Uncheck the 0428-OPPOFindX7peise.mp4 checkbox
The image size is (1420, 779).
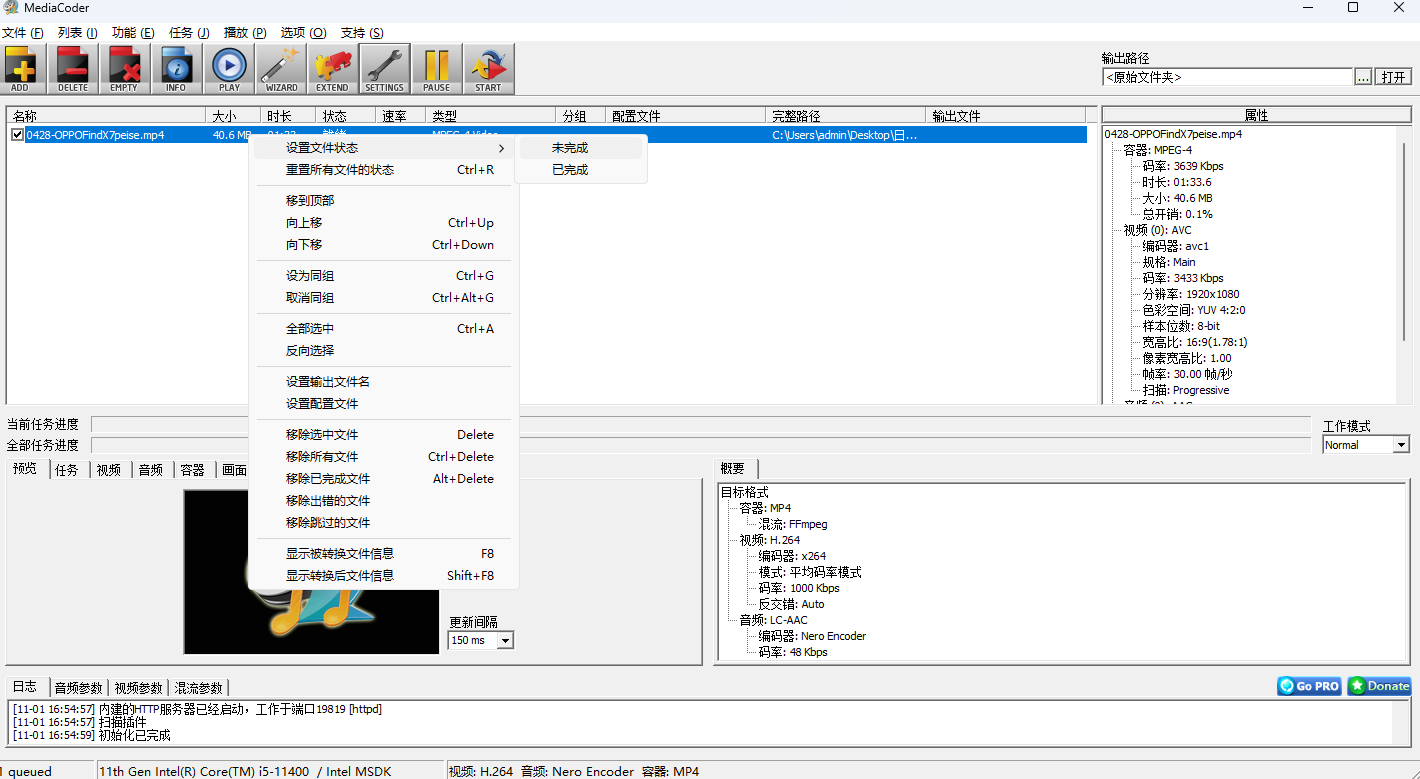(x=17, y=133)
